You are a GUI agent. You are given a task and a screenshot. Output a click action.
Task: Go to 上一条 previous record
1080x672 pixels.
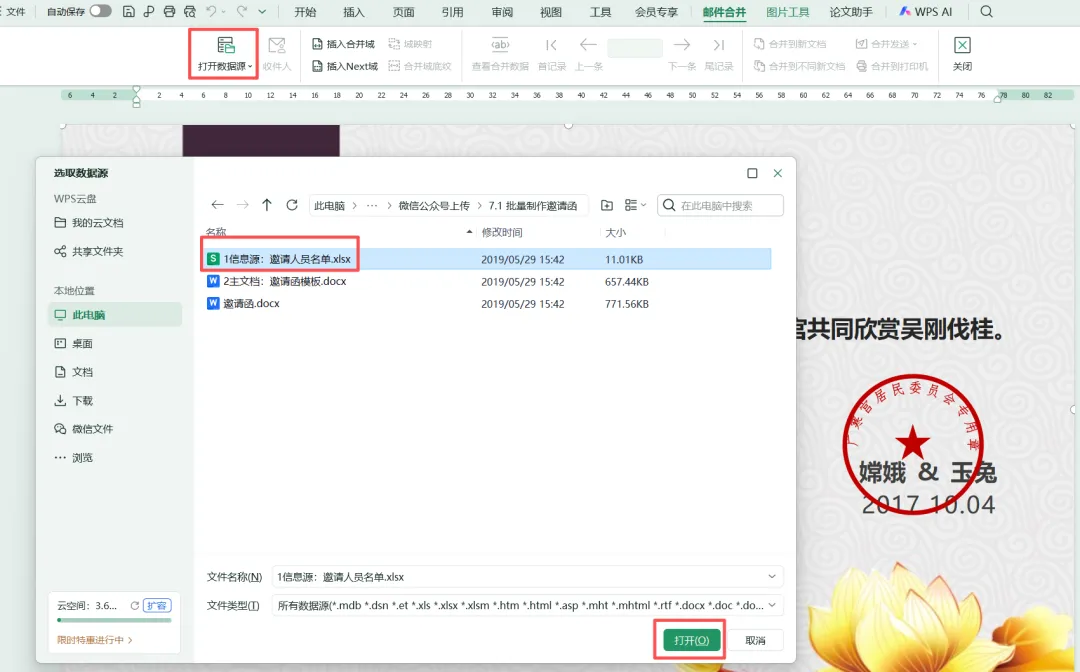pos(588,54)
